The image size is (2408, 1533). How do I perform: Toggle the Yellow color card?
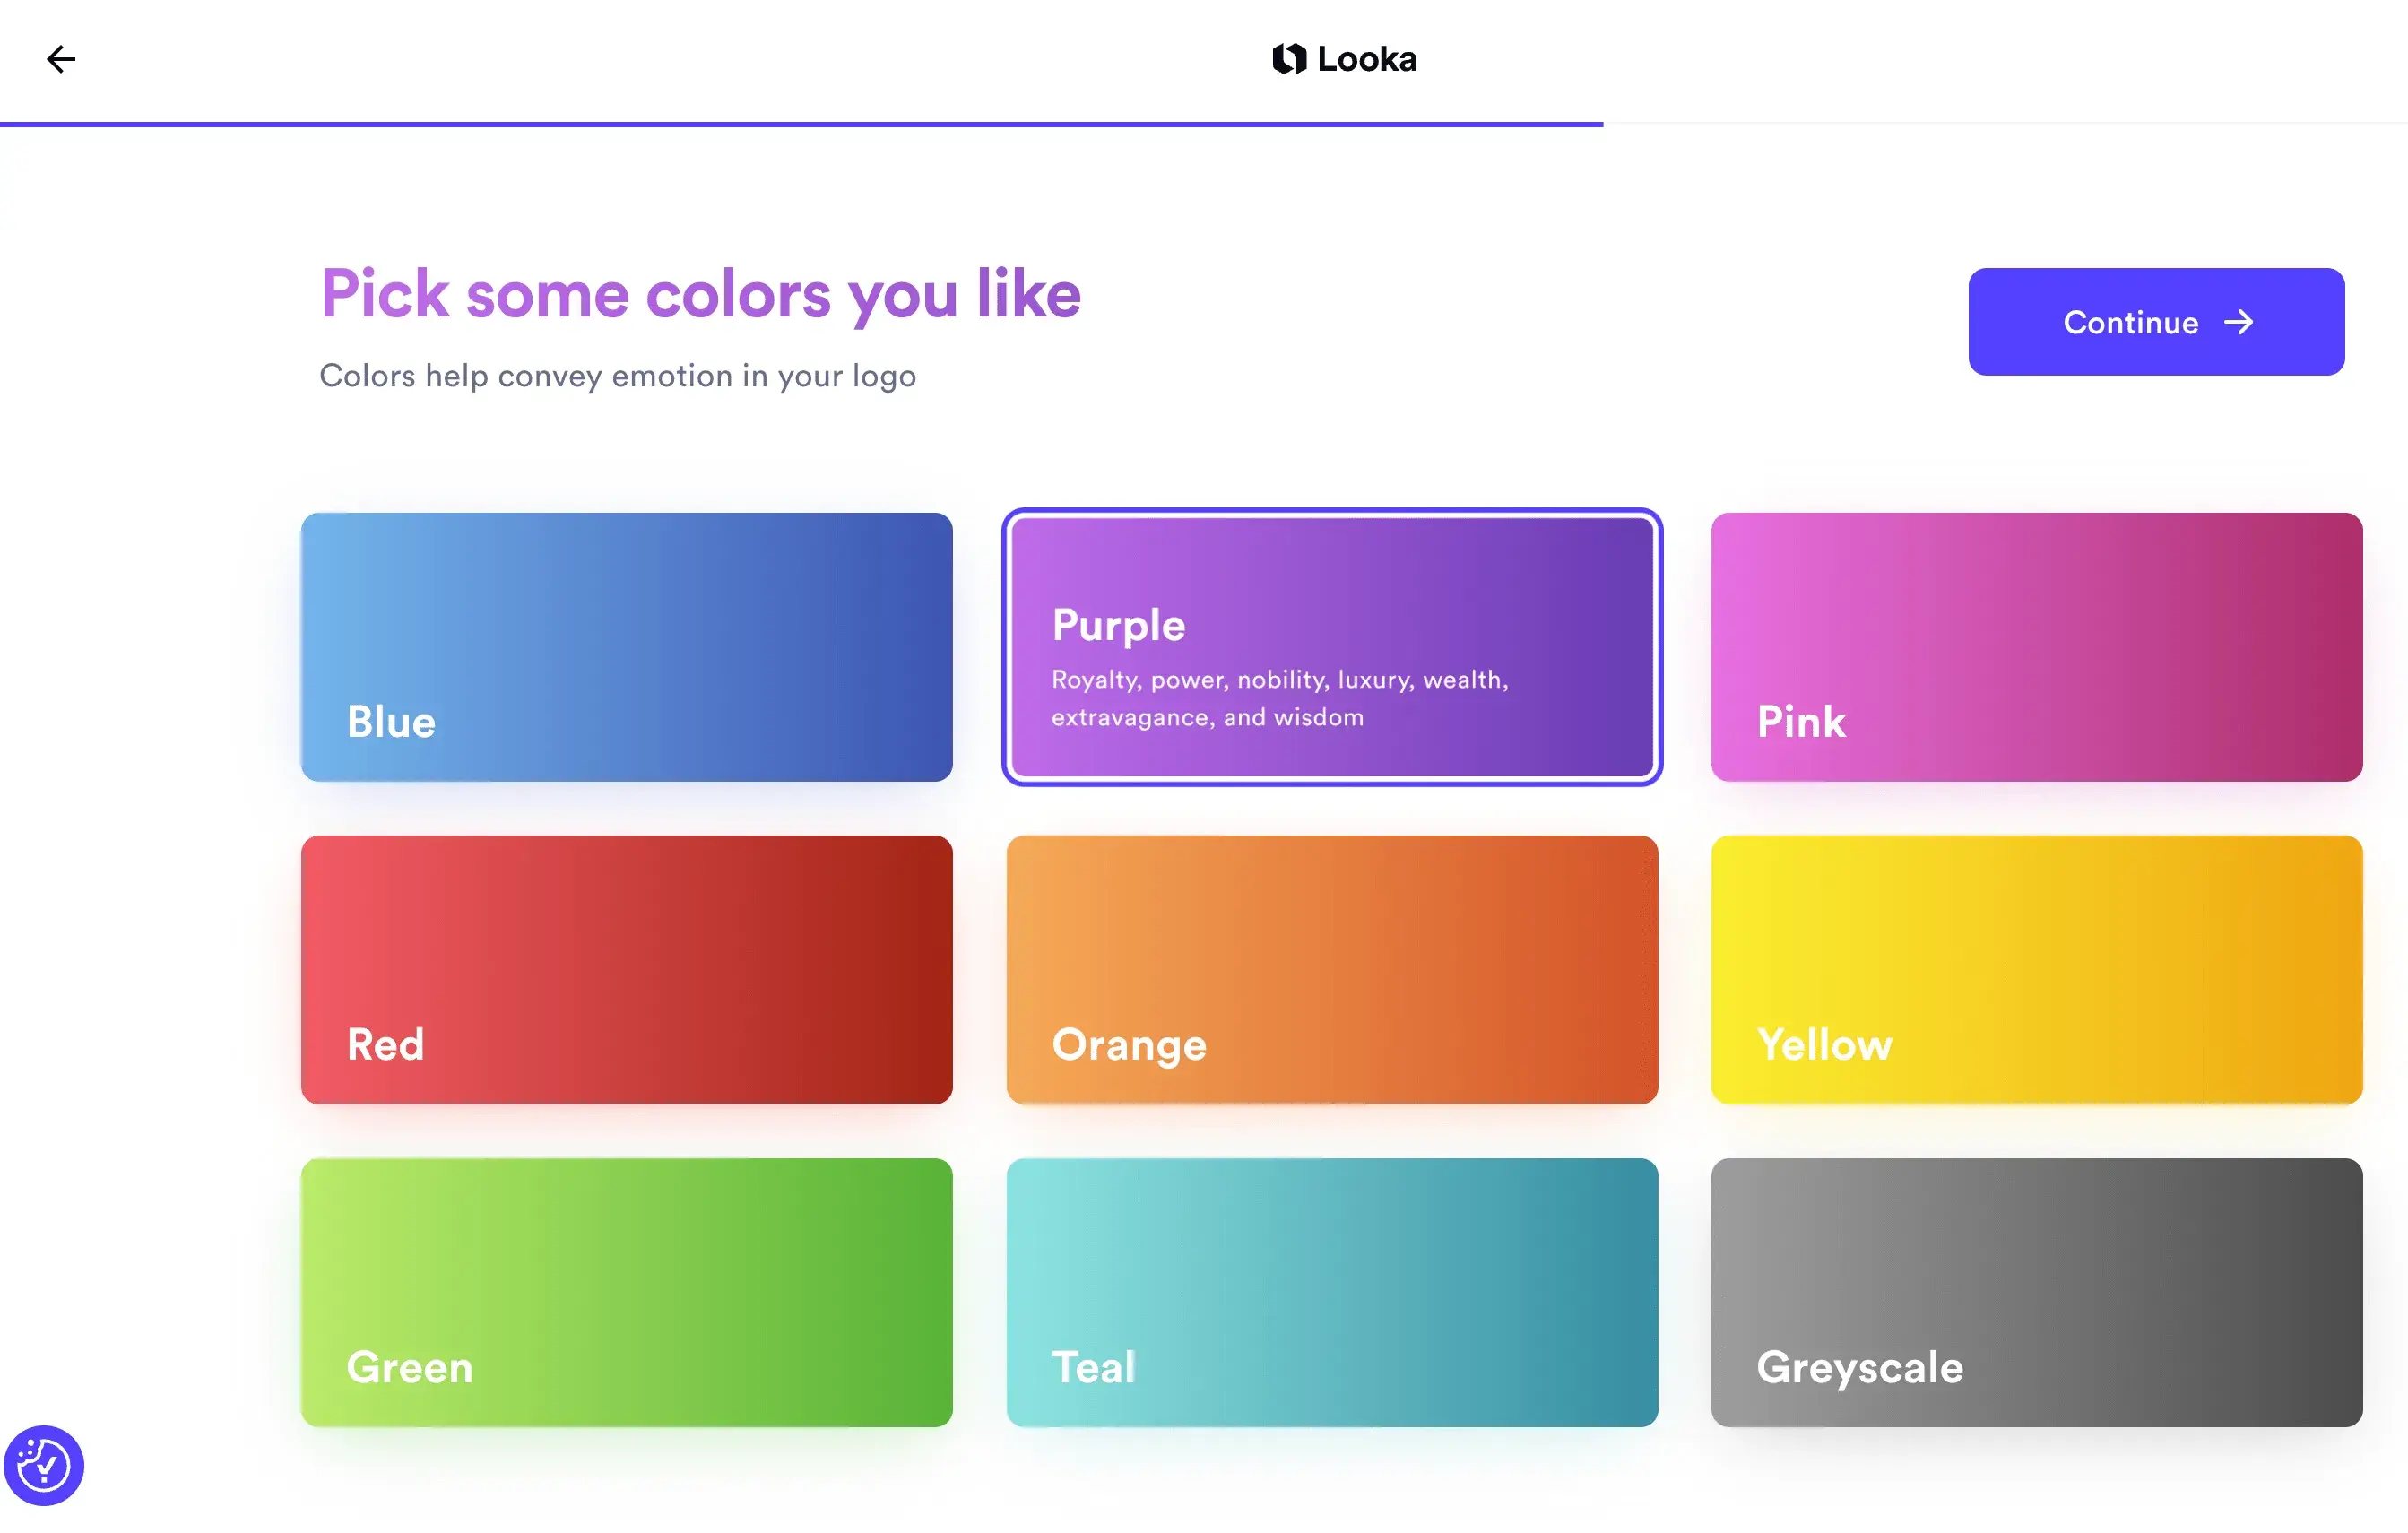(2036, 969)
